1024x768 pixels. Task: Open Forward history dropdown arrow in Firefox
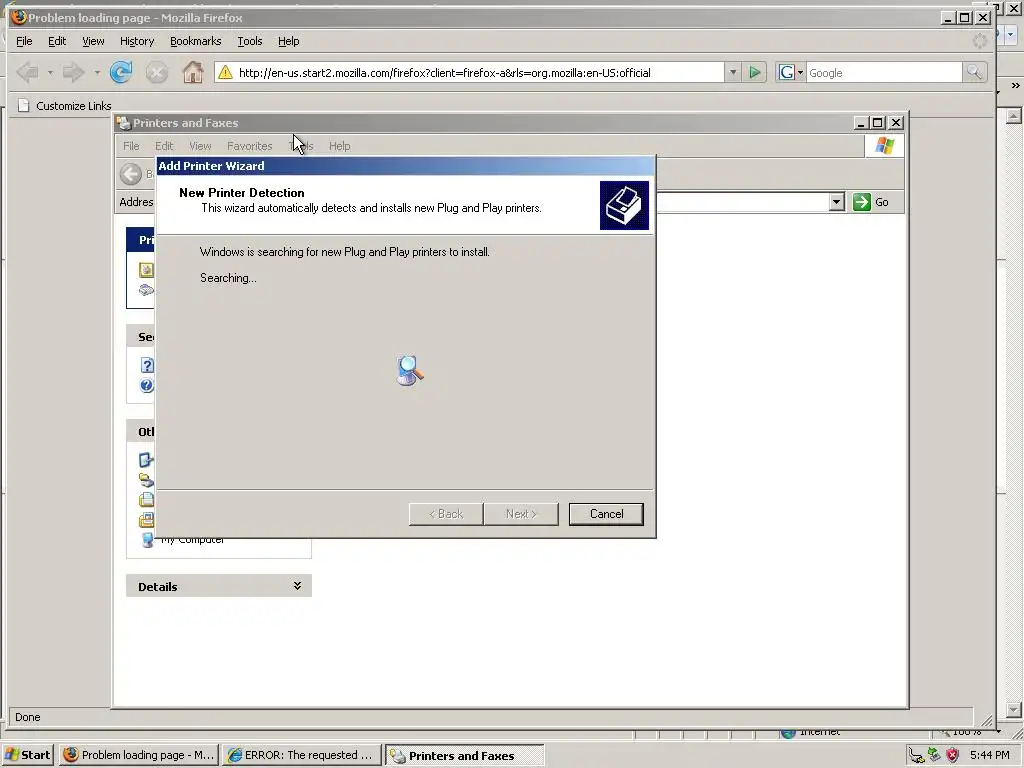(x=97, y=72)
